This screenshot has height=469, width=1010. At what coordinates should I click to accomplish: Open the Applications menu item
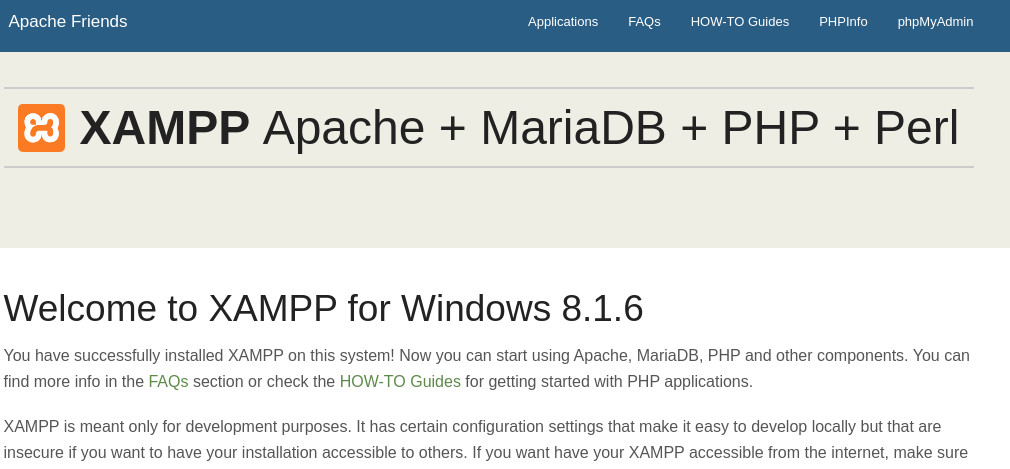tap(563, 22)
